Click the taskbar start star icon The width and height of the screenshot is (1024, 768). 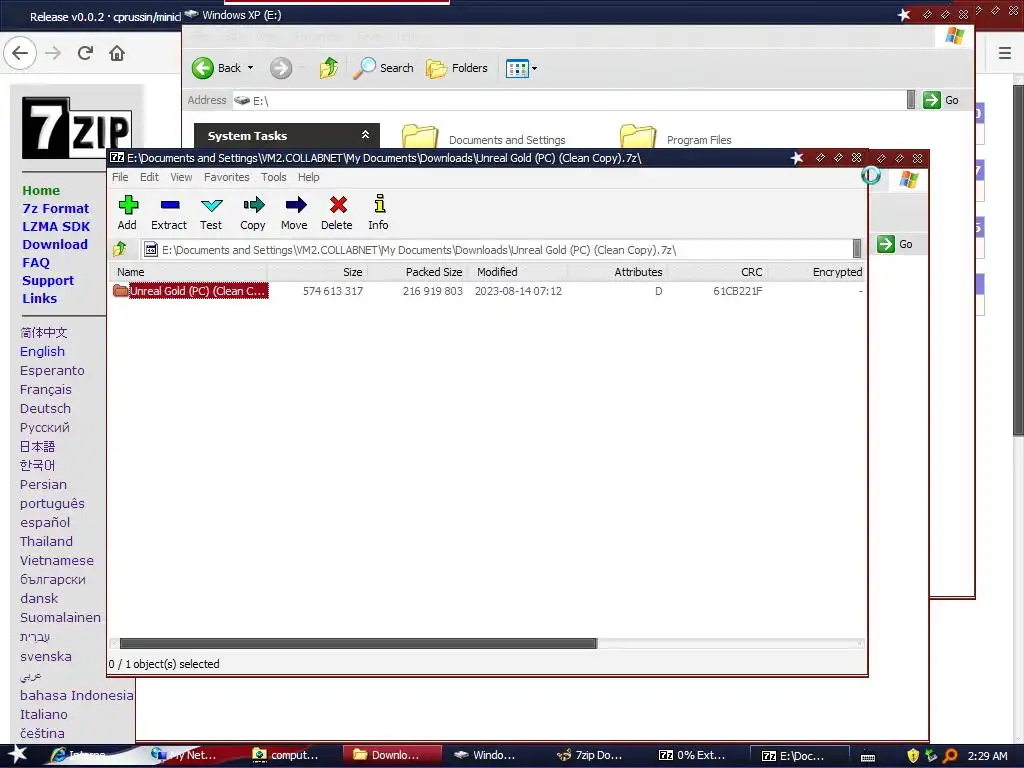coord(18,754)
